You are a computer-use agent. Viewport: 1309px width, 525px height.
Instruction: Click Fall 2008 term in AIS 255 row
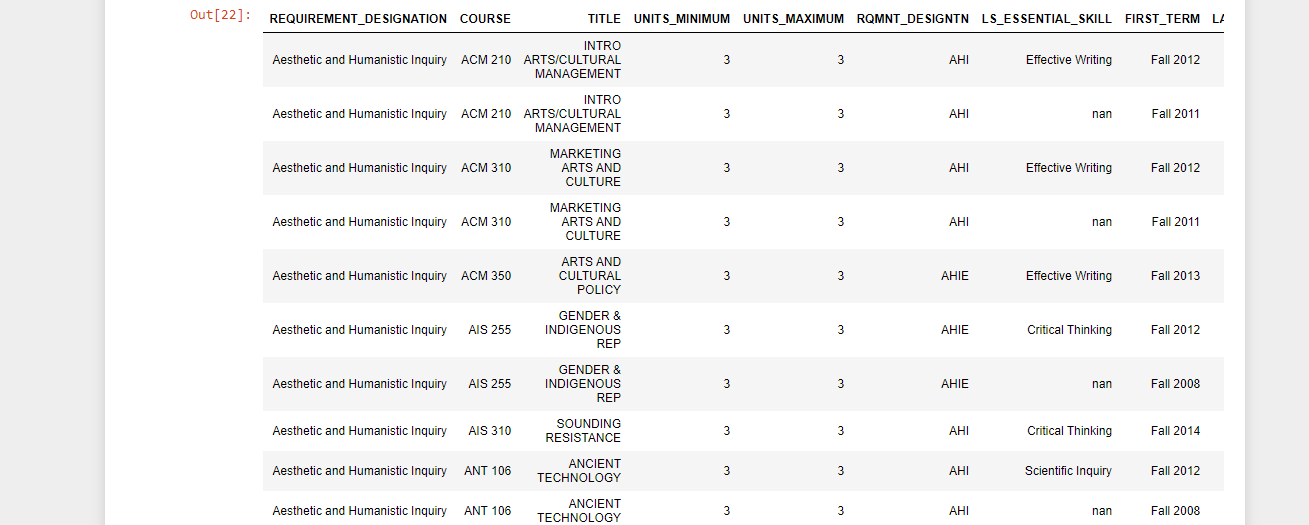click(x=1175, y=384)
